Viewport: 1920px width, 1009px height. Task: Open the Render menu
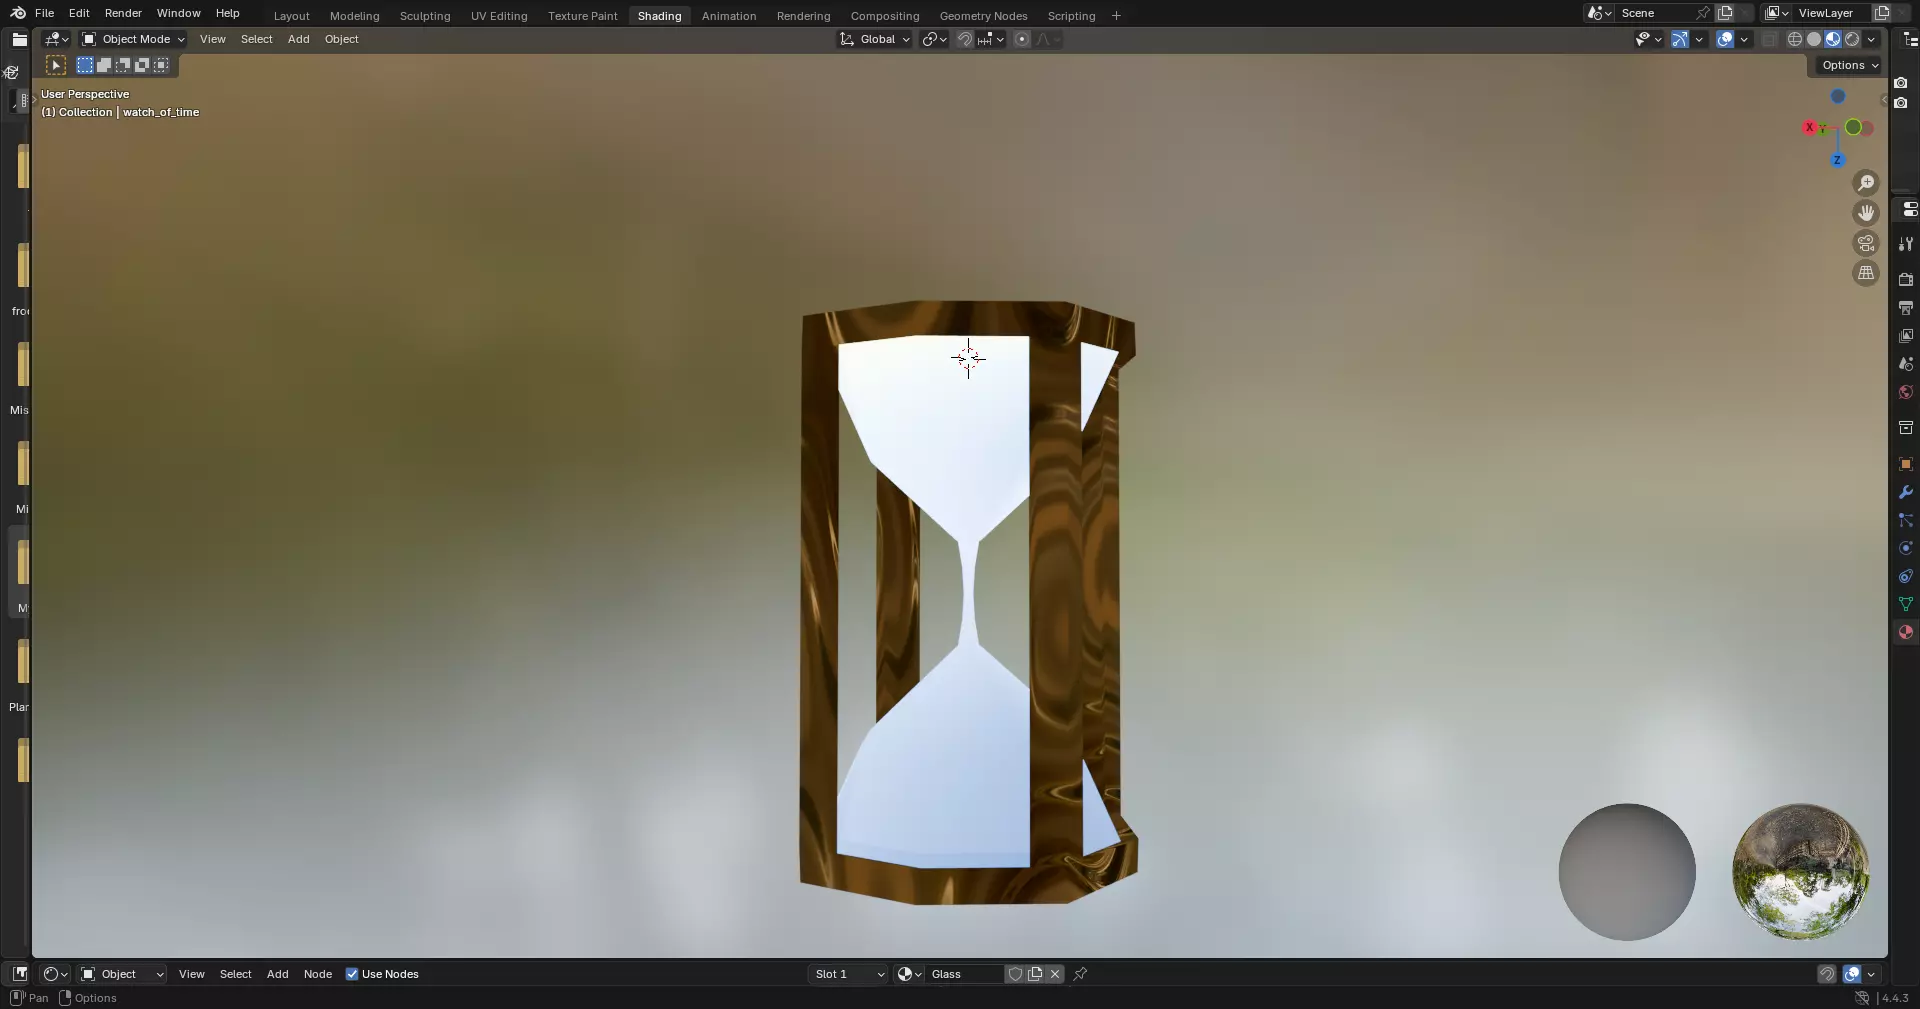123,13
